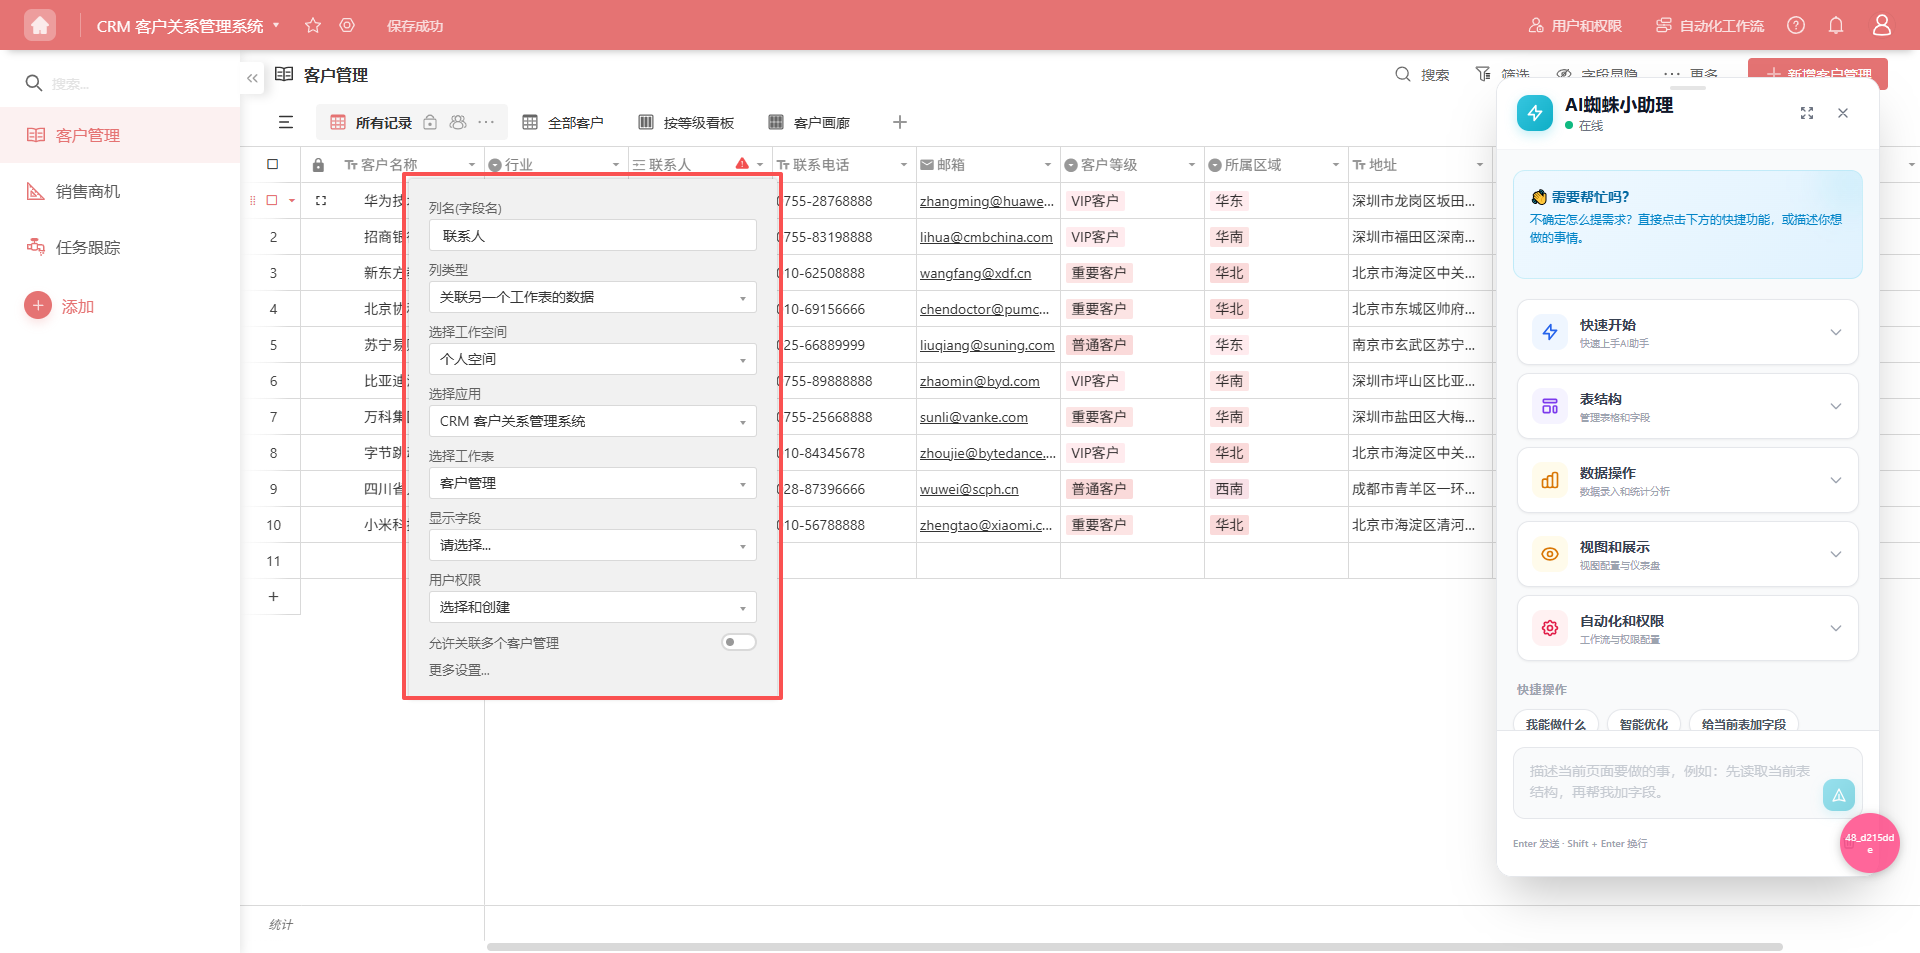Click the members icon on 所有记录 view
Image resolution: width=1920 pixels, height=953 pixels.
point(458,122)
